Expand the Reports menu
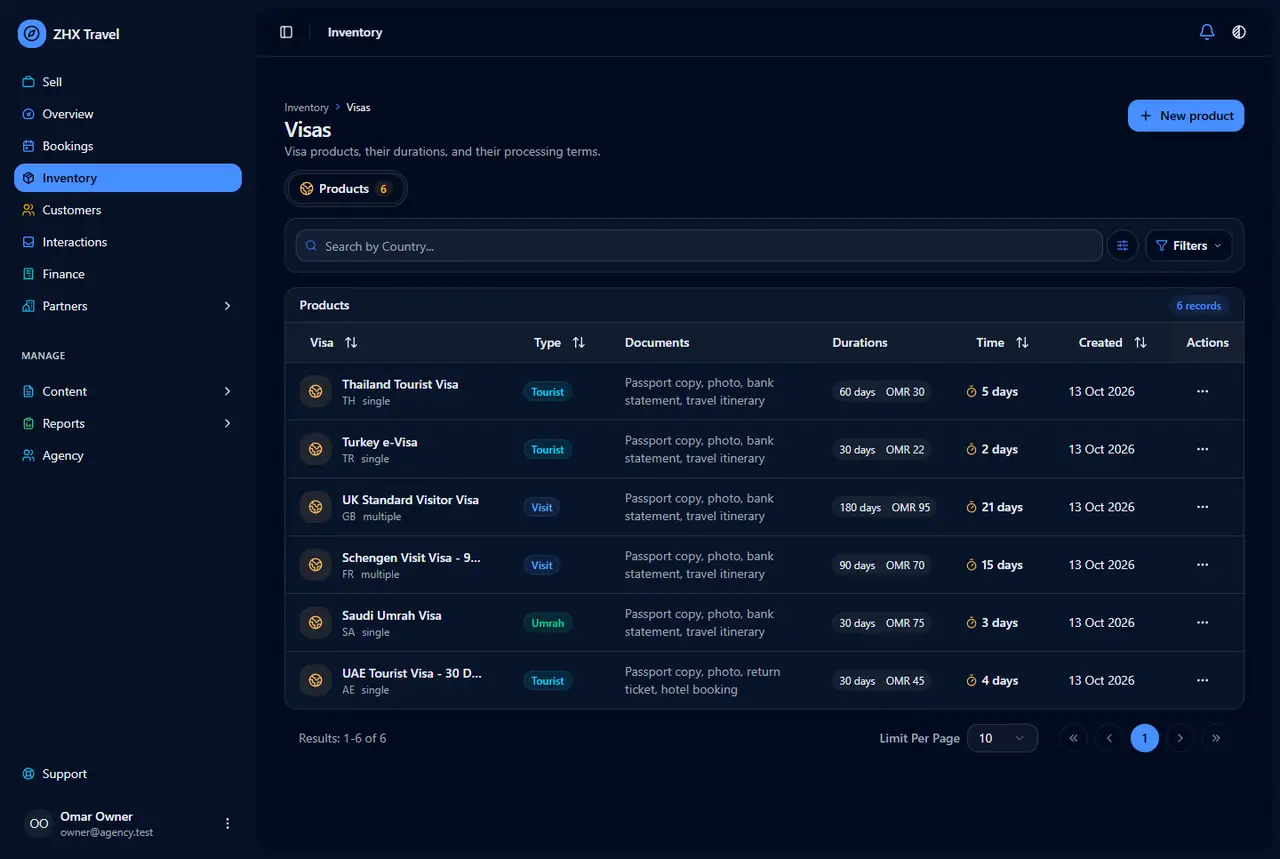 tap(128, 424)
